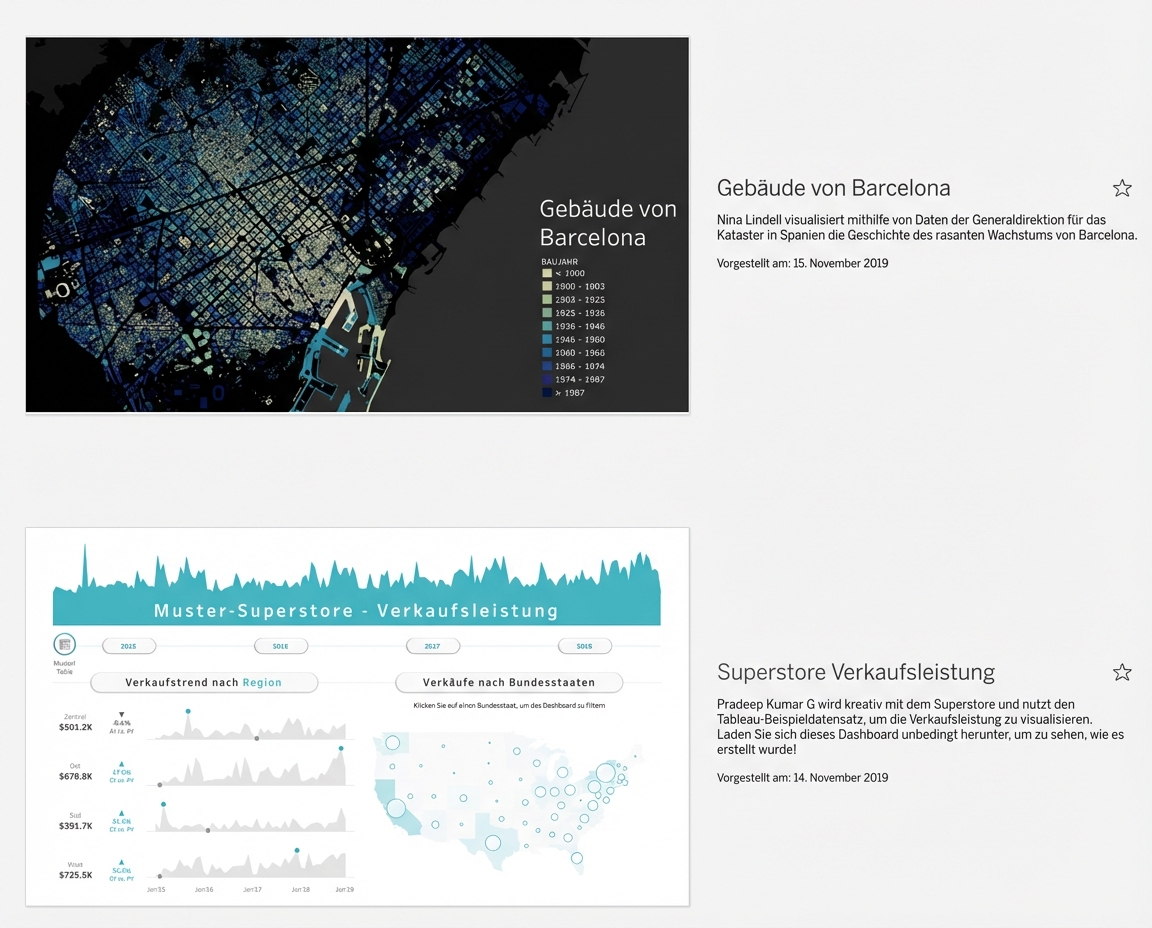The width and height of the screenshot is (1152, 928).
Task: Pick the darkest '> 1987' legend swatch
Action: 547,393
